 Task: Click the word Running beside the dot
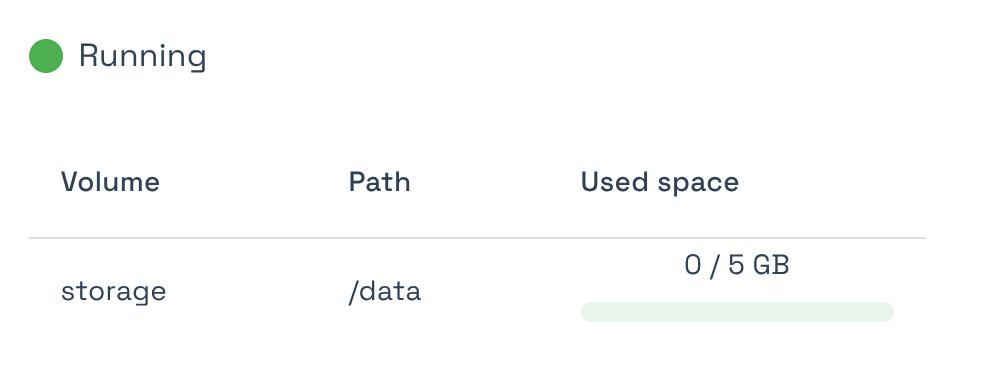pos(142,56)
